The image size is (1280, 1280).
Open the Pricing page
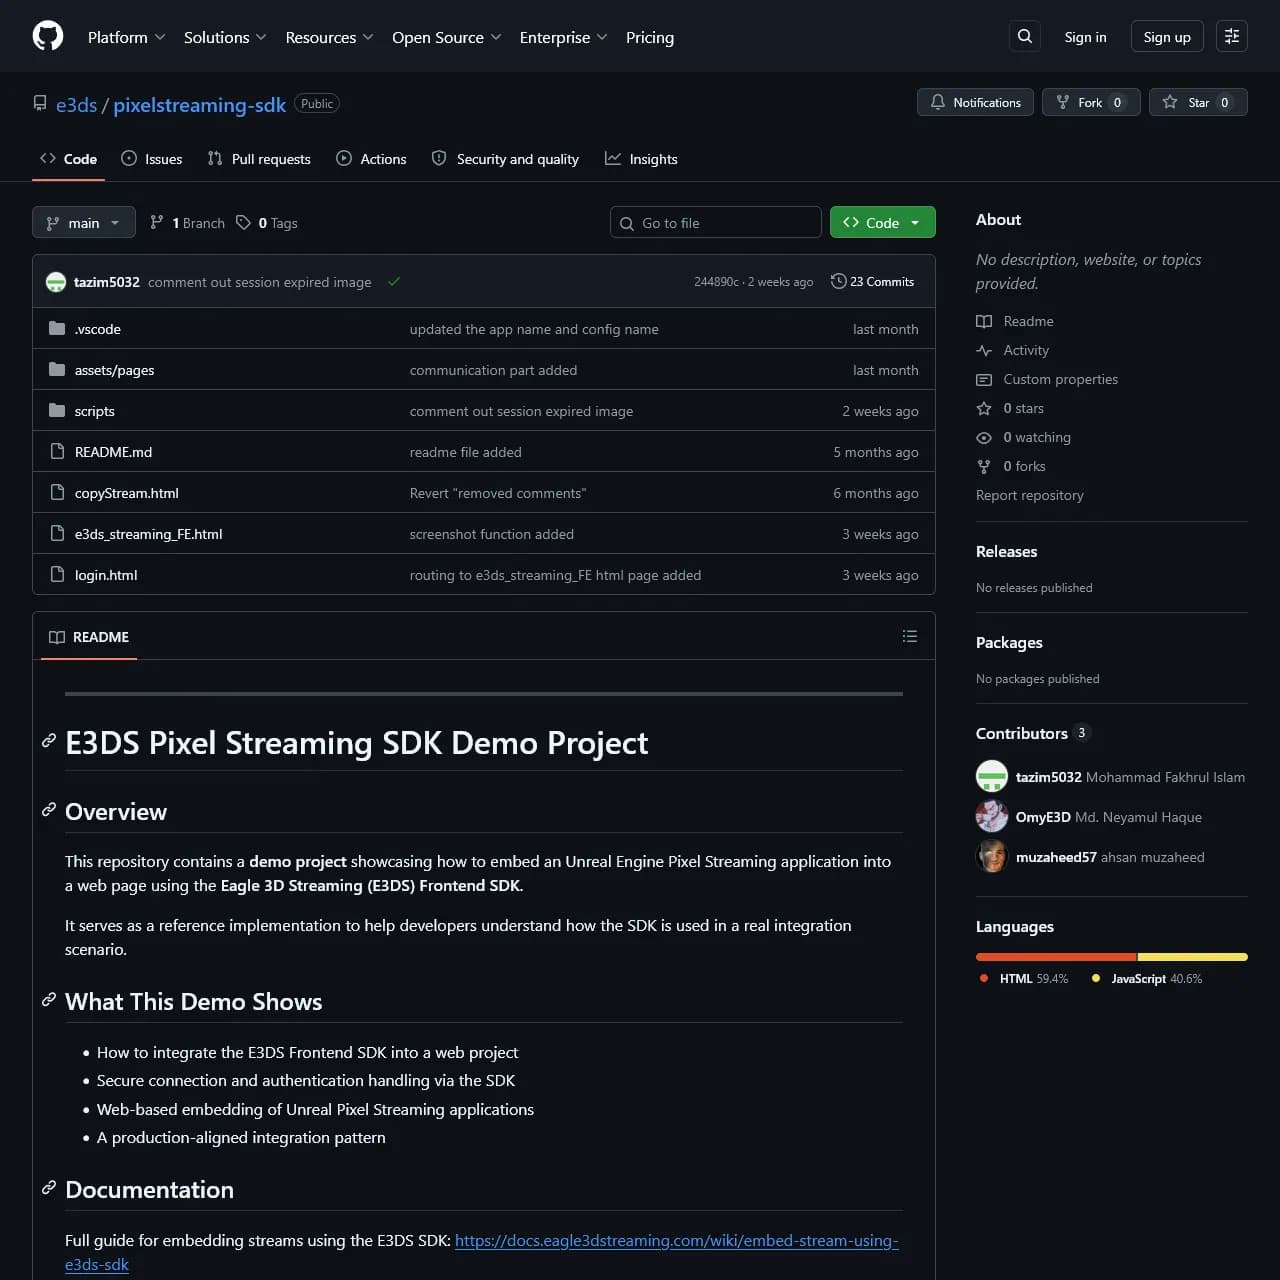(650, 37)
